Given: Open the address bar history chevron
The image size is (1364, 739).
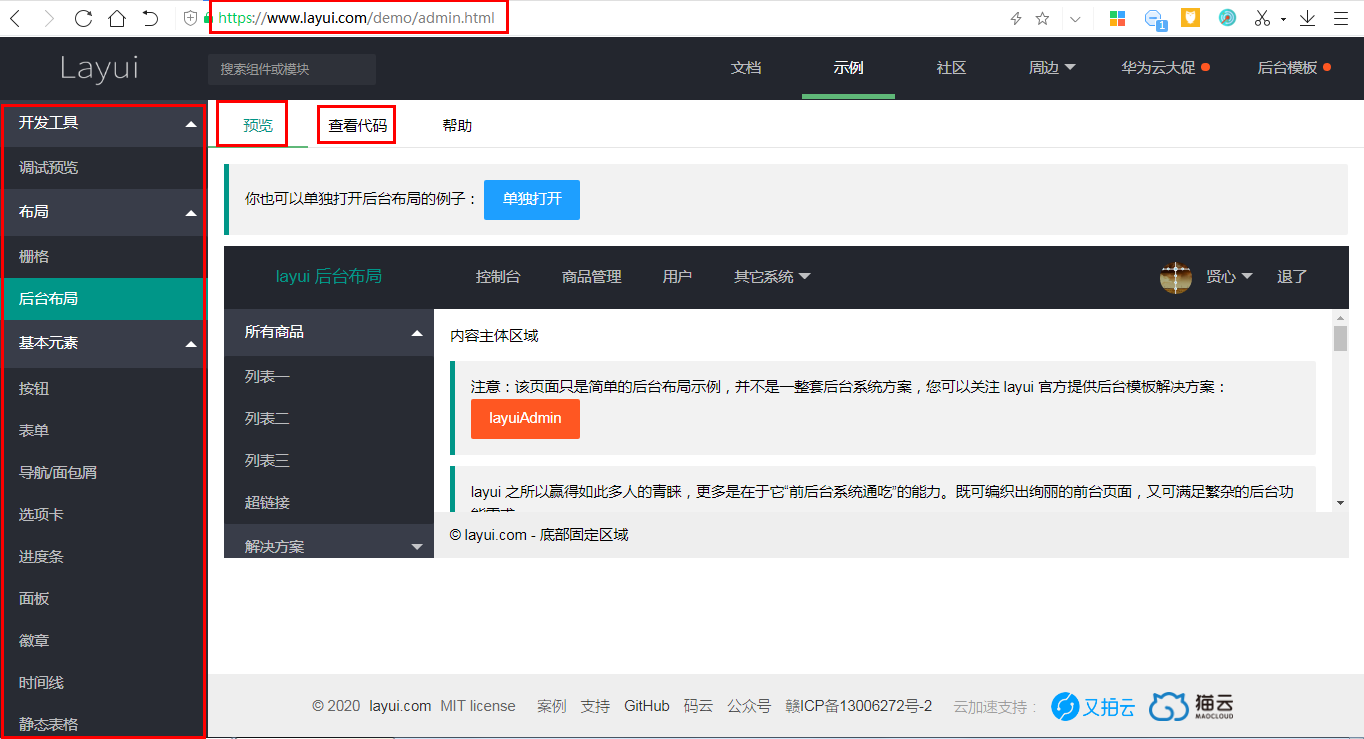Looking at the screenshot, I should click(1075, 18).
